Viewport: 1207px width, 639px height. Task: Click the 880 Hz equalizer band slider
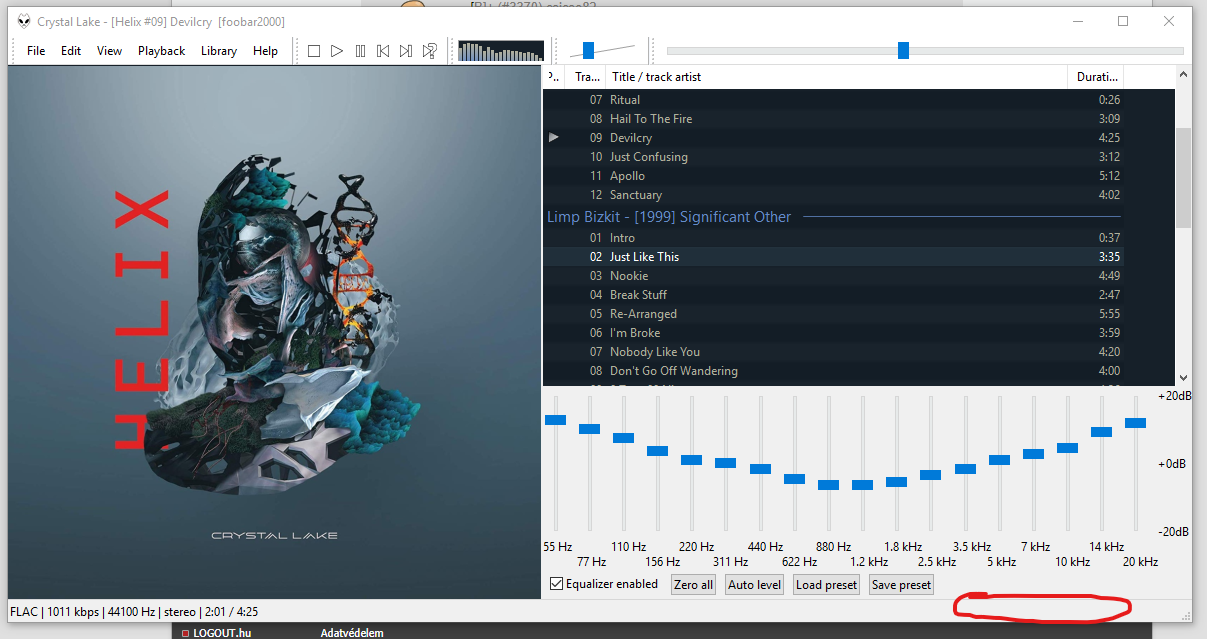coord(828,484)
